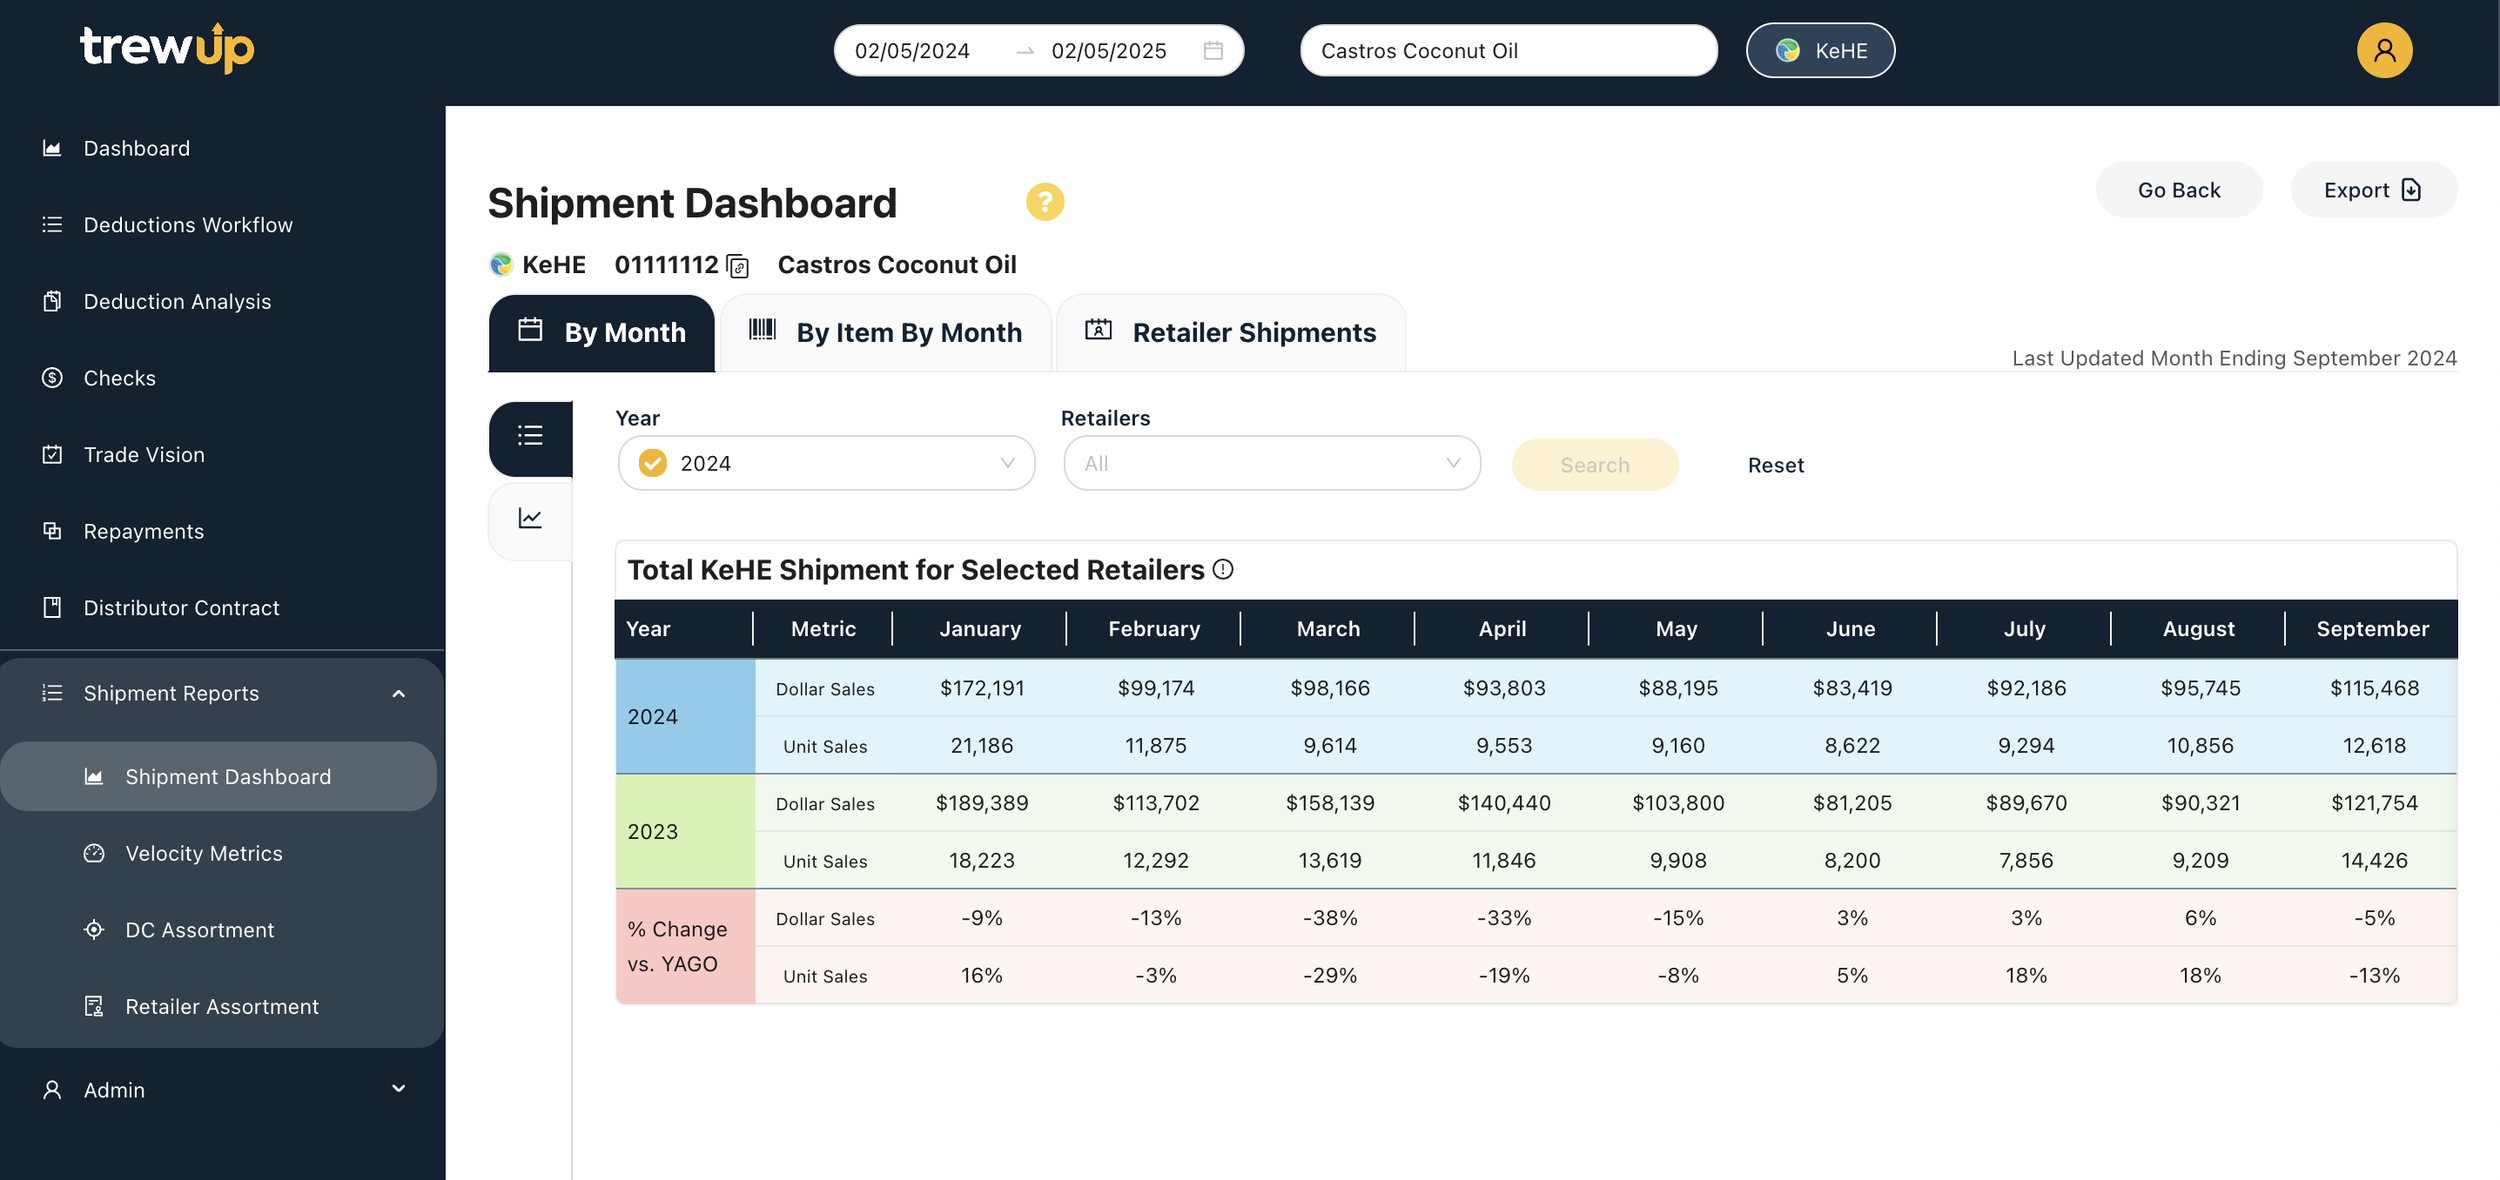The height and width of the screenshot is (1180, 2500).
Task: Collapse the Shipment Reports section
Action: tap(398, 693)
